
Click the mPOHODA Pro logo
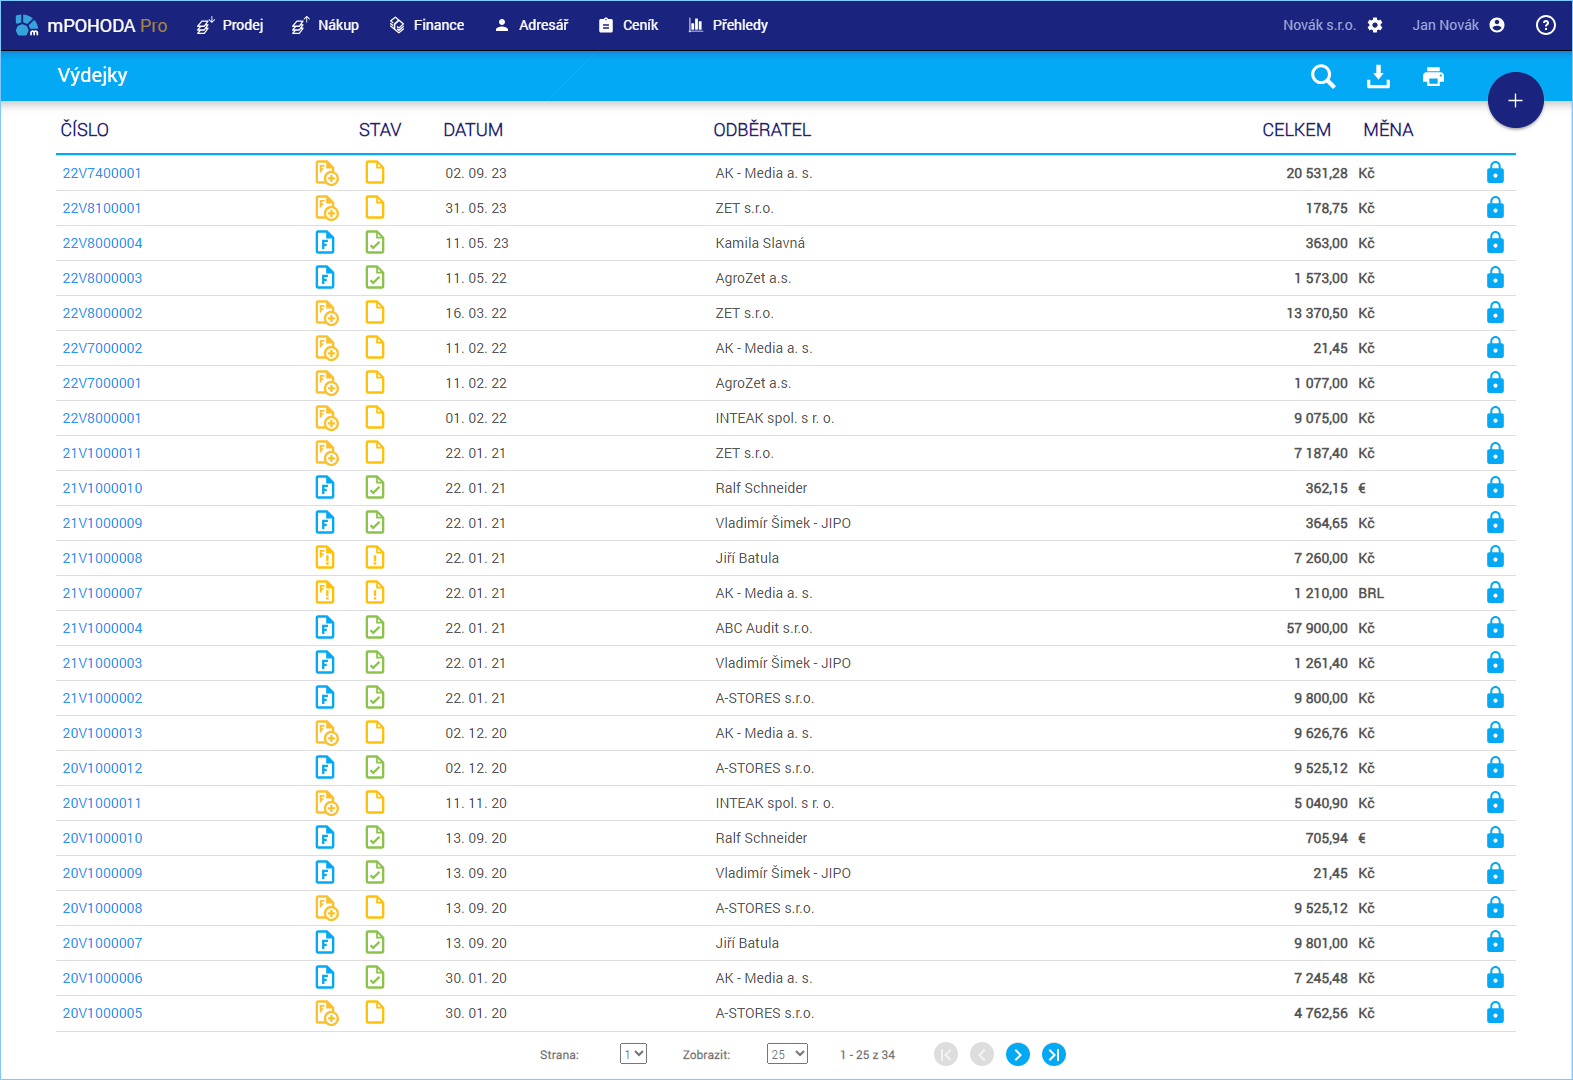[91, 25]
